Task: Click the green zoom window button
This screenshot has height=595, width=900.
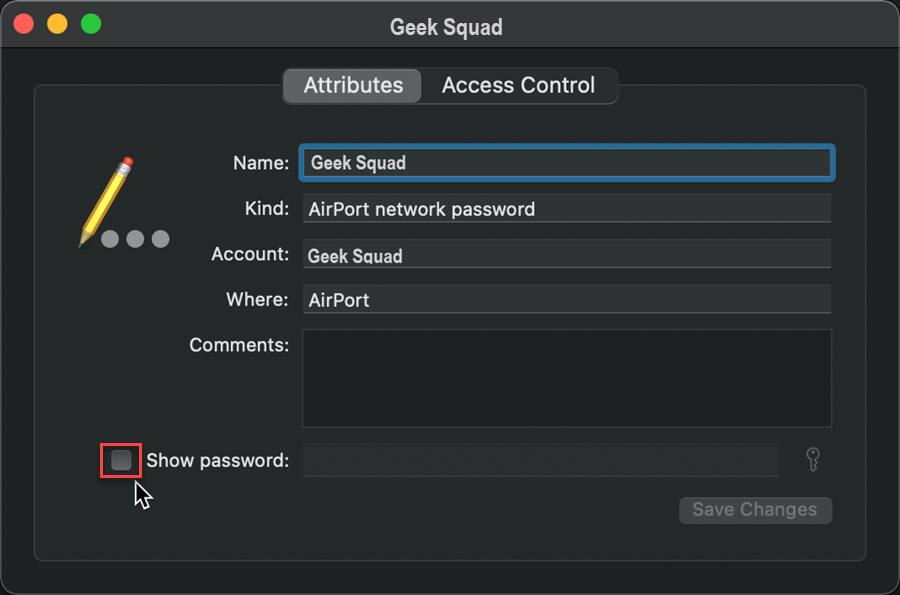Action: pos(91,24)
